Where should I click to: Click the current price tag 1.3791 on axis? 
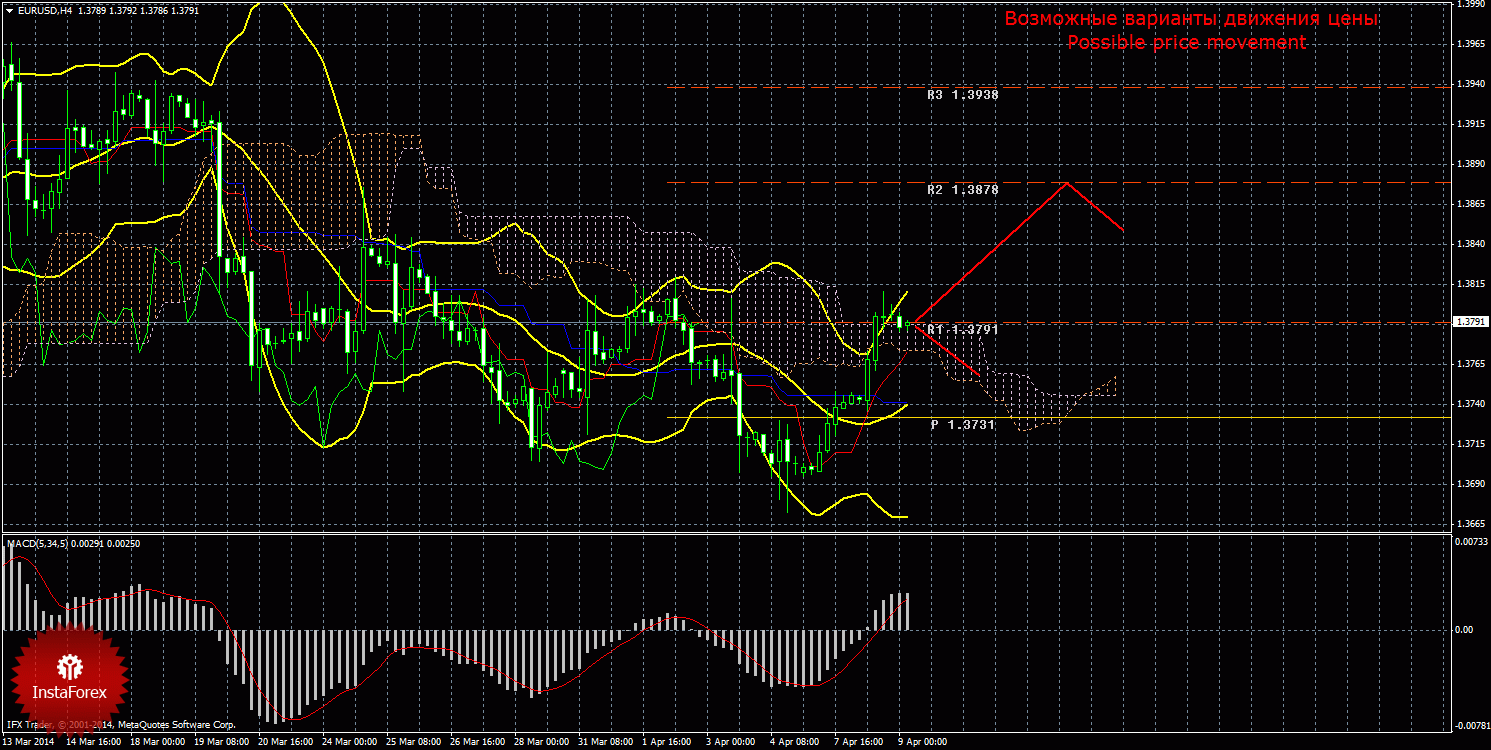pyautogui.click(x=1469, y=322)
